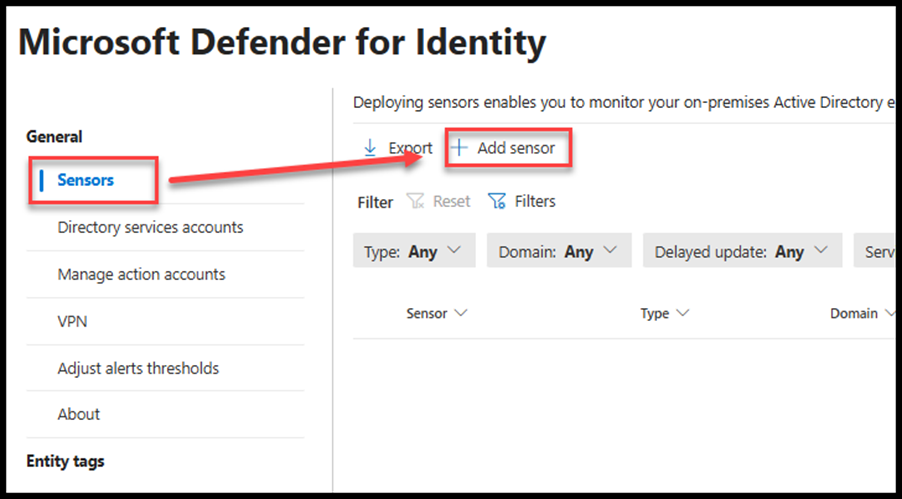Open the Domain: Any filter dropdown
This screenshot has width=902, height=499.
point(559,250)
